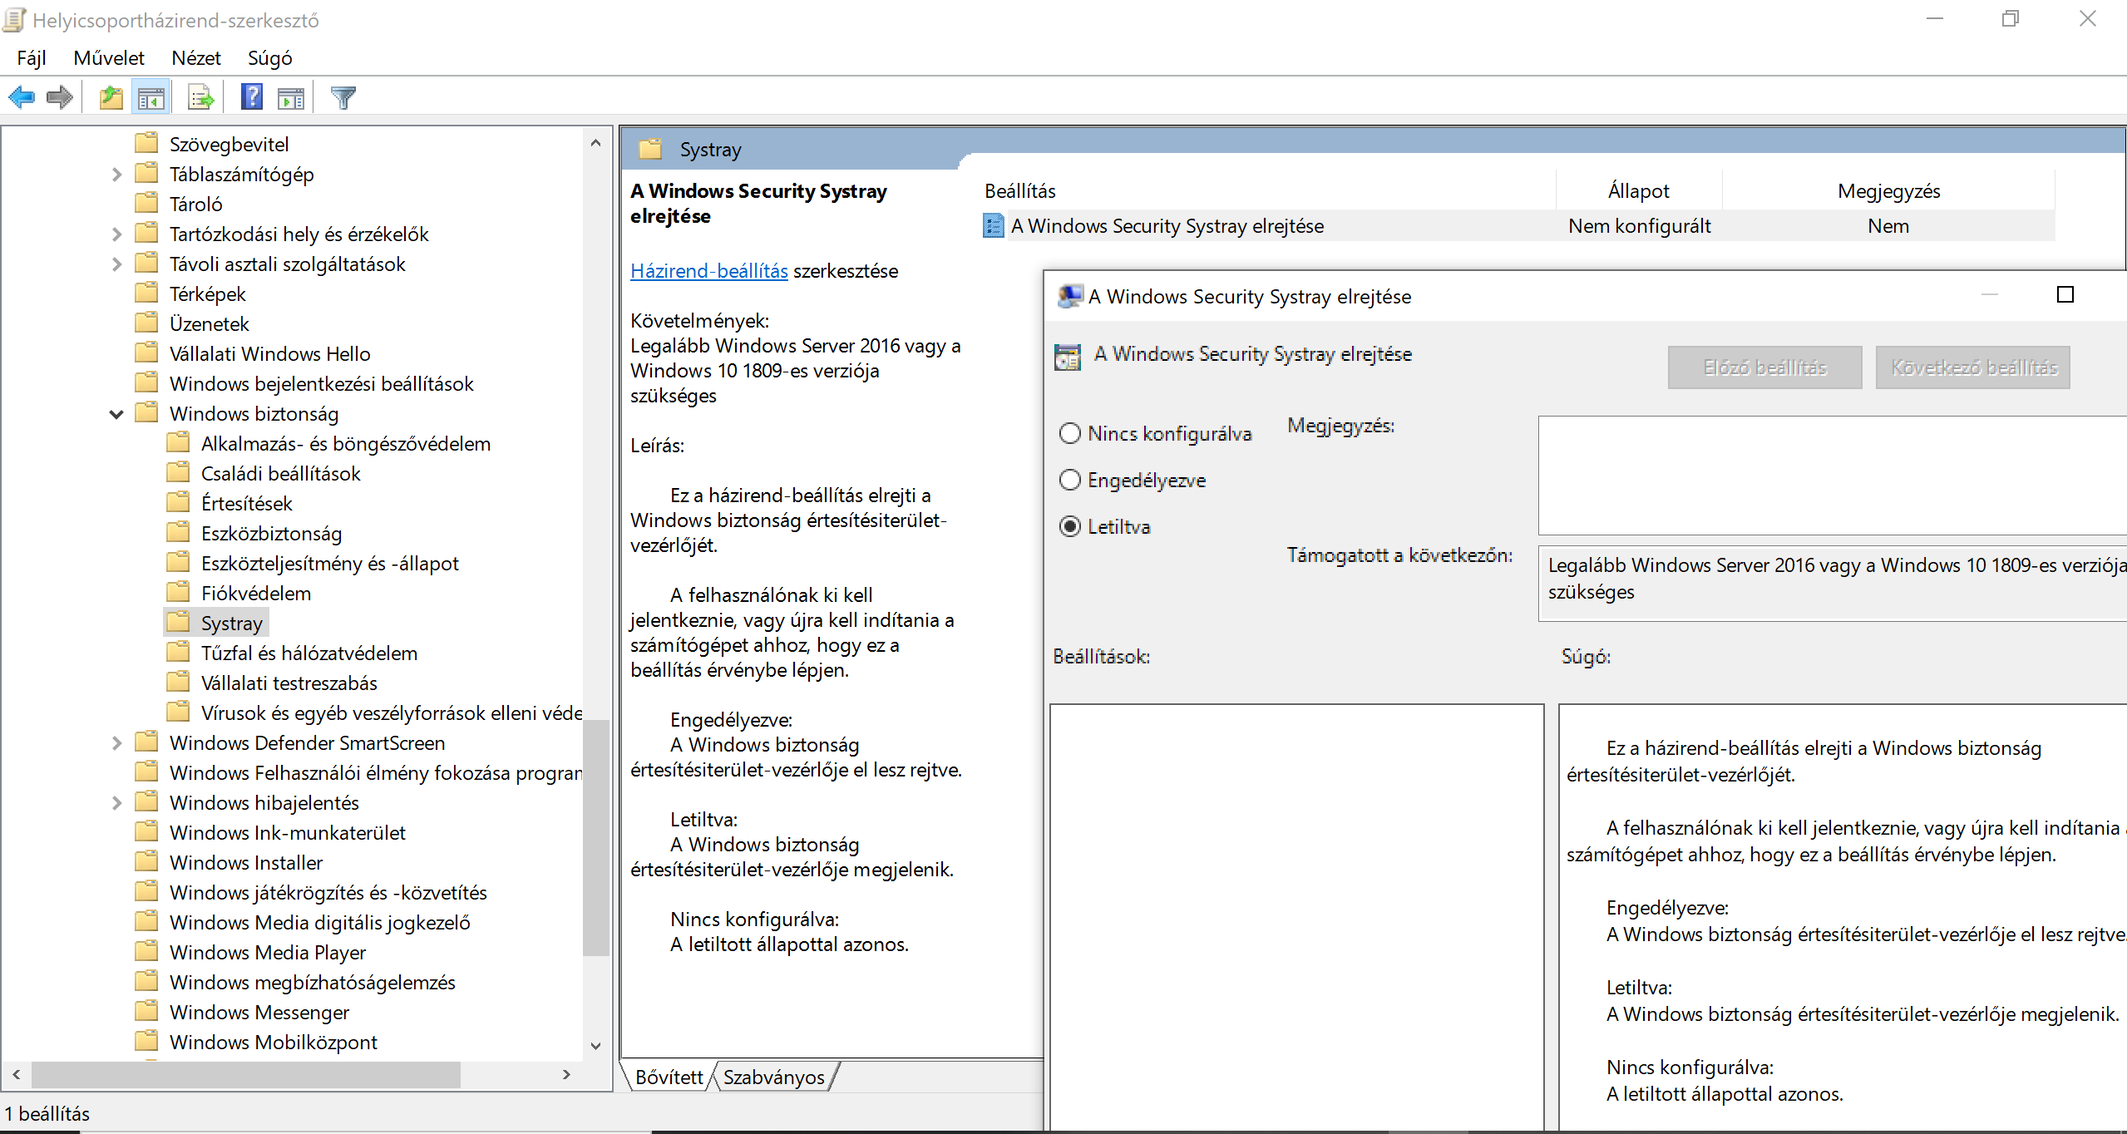2127x1134 pixels.
Task: Click the Értesítések folder icon
Action: coord(178,503)
